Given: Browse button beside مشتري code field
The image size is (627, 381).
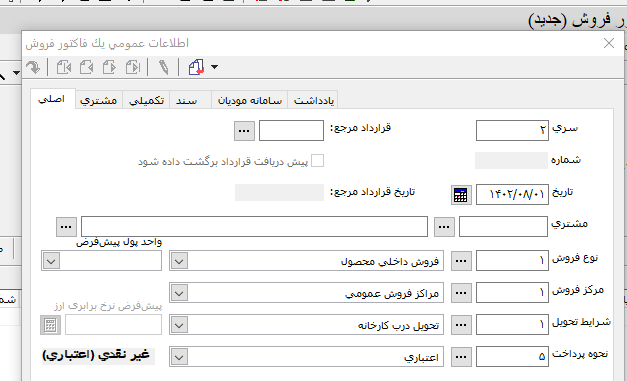Looking at the screenshot, I should (x=444, y=227).
